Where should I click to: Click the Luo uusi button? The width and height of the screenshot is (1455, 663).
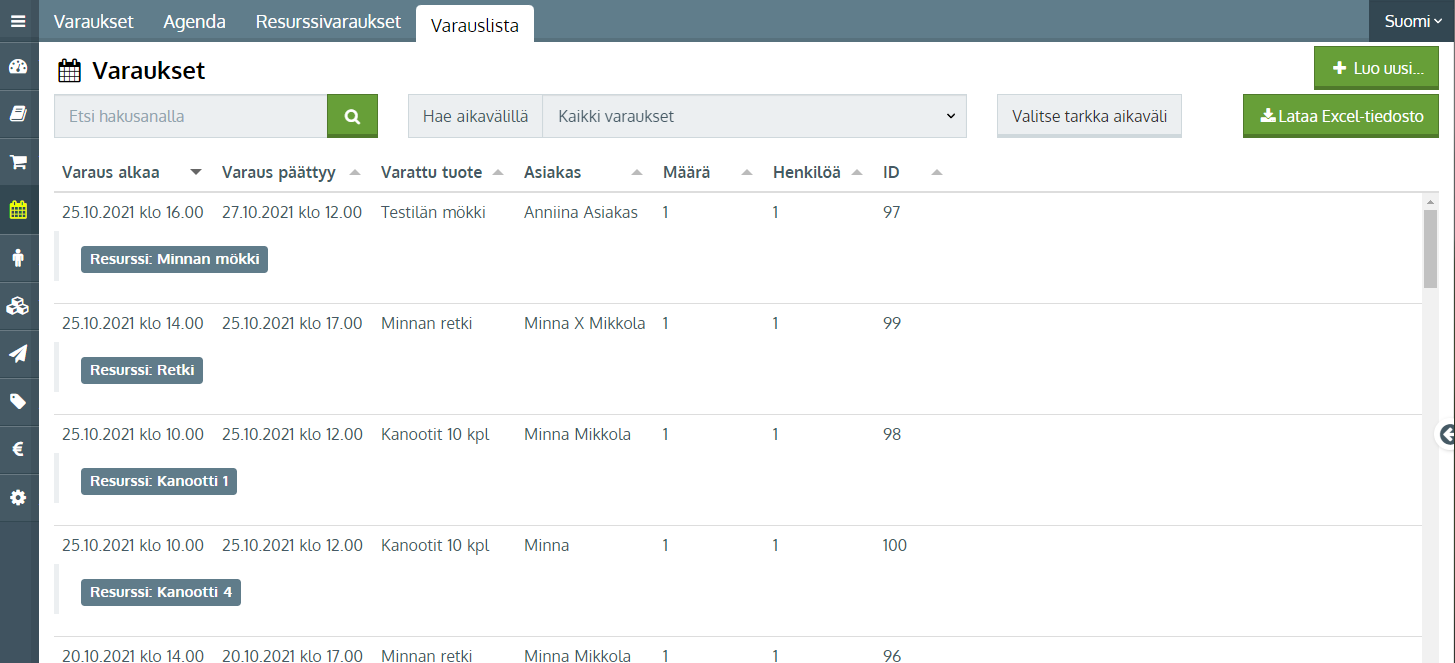point(1376,68)
